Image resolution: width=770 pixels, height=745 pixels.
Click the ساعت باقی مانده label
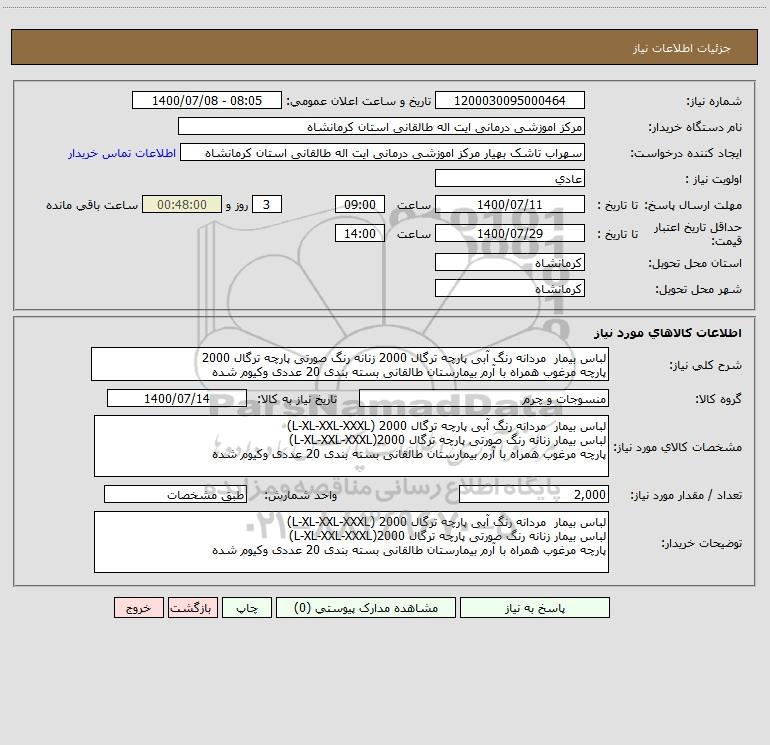tap(92, 205)
